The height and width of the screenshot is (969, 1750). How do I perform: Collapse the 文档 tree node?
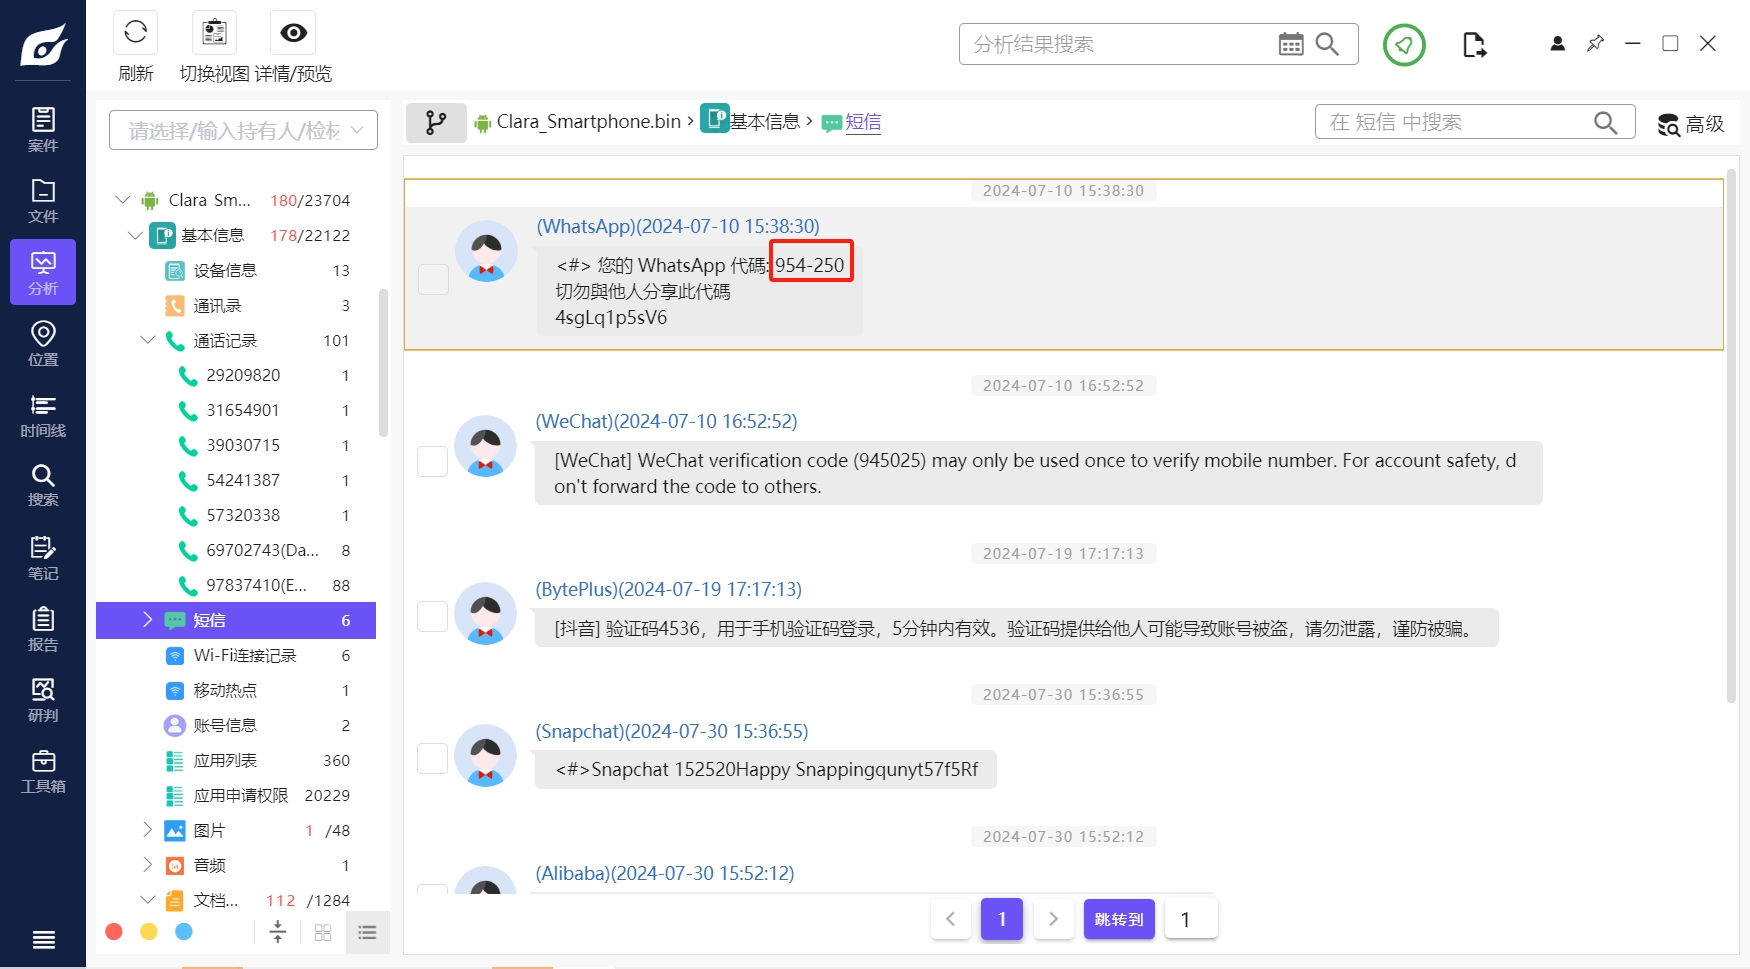coord(148,900)
